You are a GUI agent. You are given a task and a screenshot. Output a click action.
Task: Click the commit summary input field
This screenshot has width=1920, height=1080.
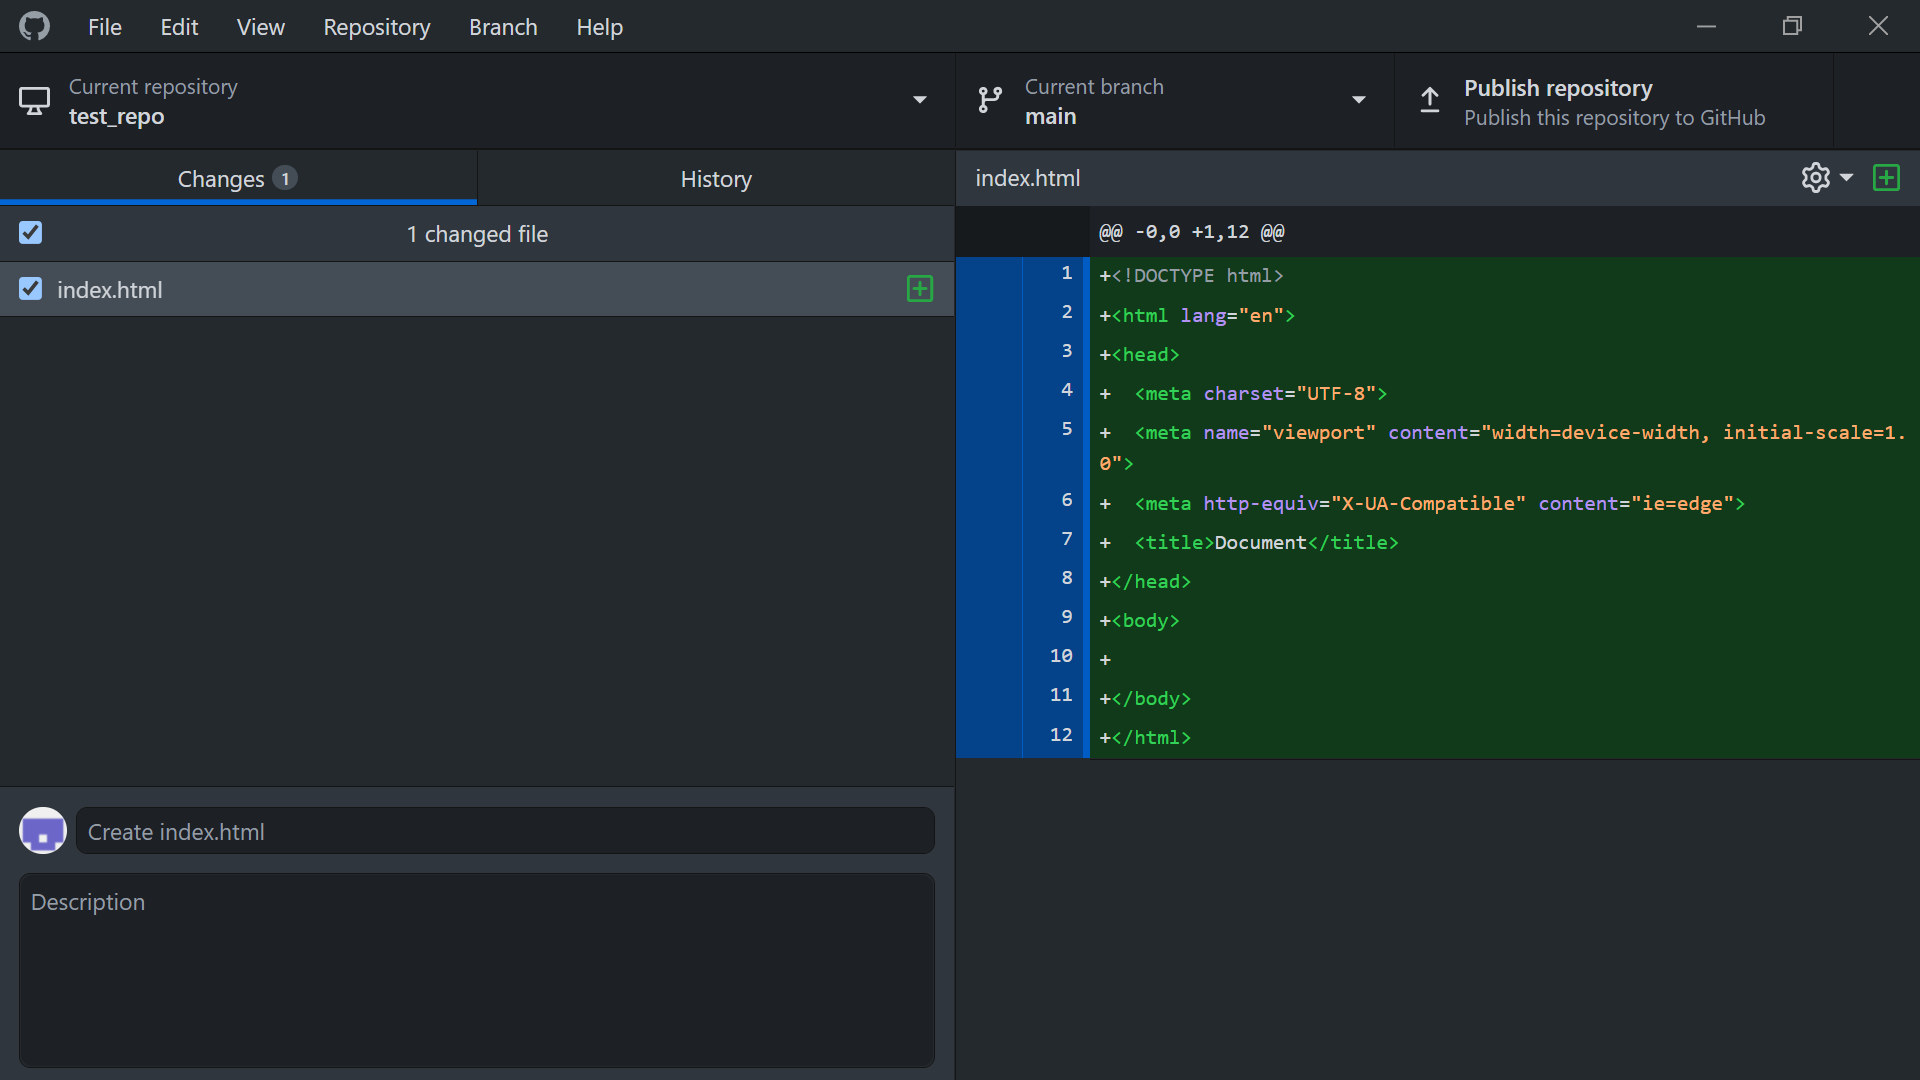point(506,831)
